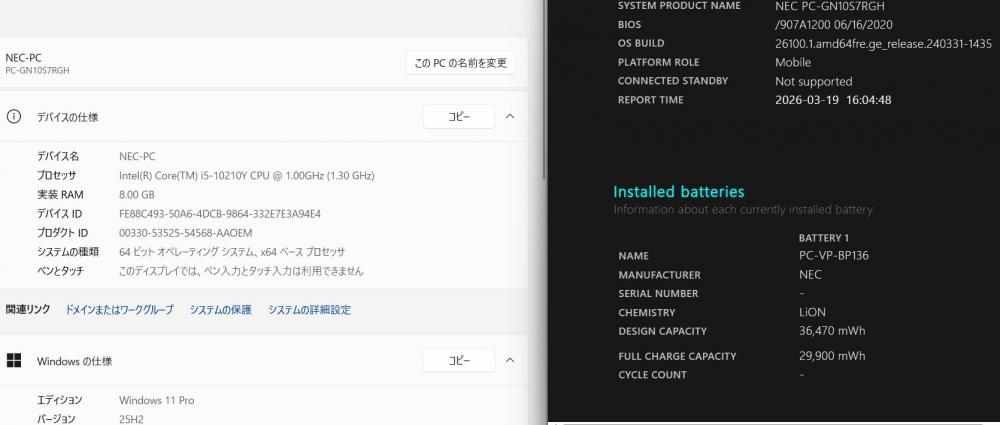
Task: Click the info icon beside デバイスの仕様
Action: coord(13,117)
